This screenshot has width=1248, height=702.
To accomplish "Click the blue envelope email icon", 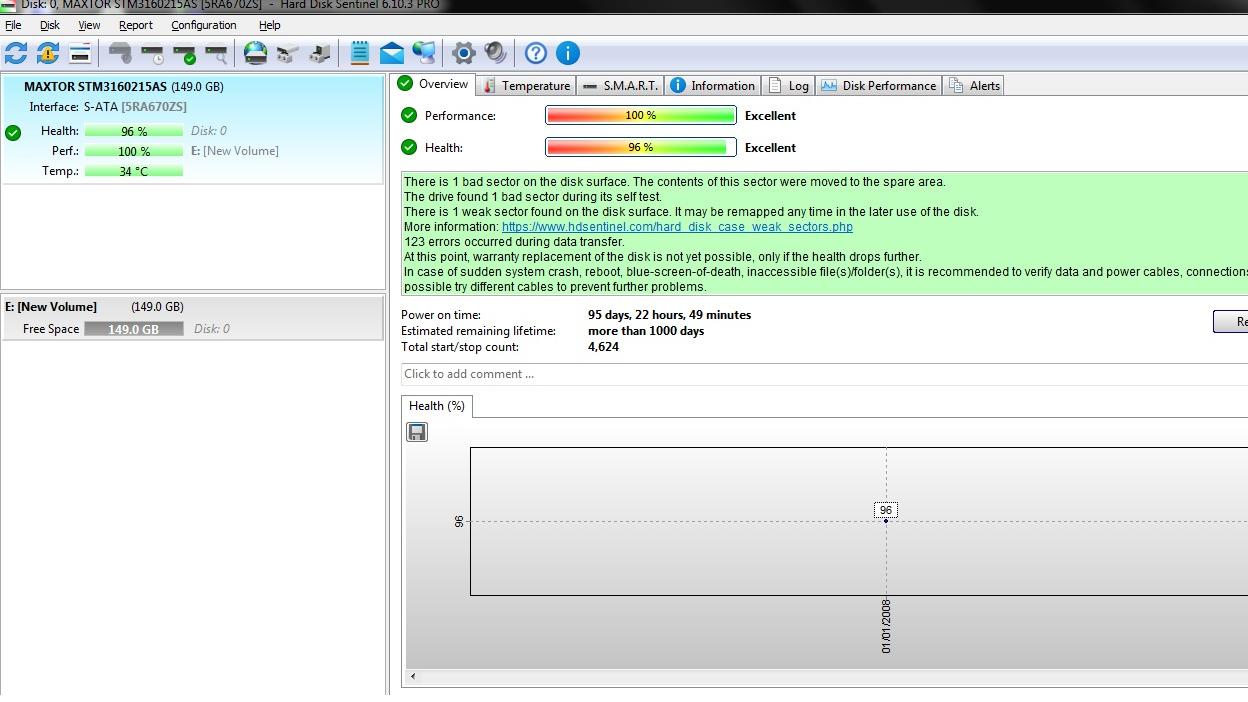I will click(392, 53).
